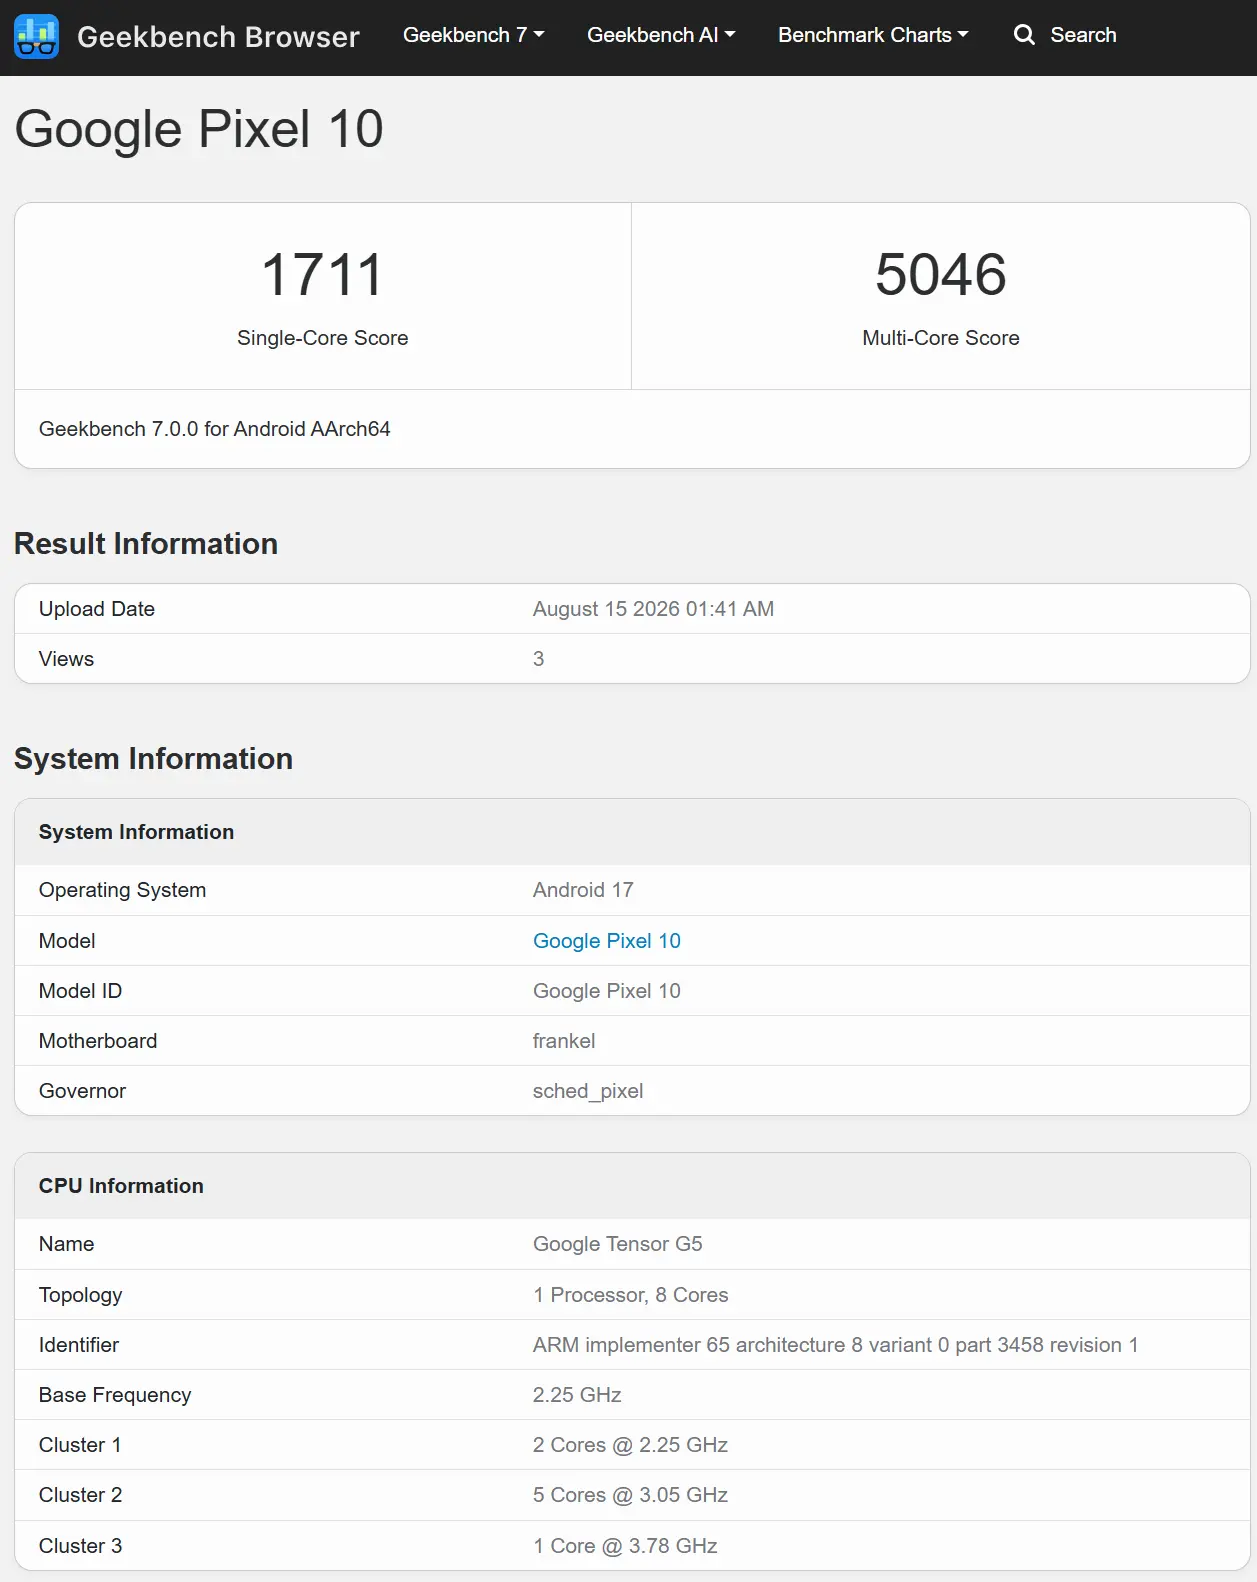Click 1 Core @ 3.78 GHz value

coord(625,1546)
